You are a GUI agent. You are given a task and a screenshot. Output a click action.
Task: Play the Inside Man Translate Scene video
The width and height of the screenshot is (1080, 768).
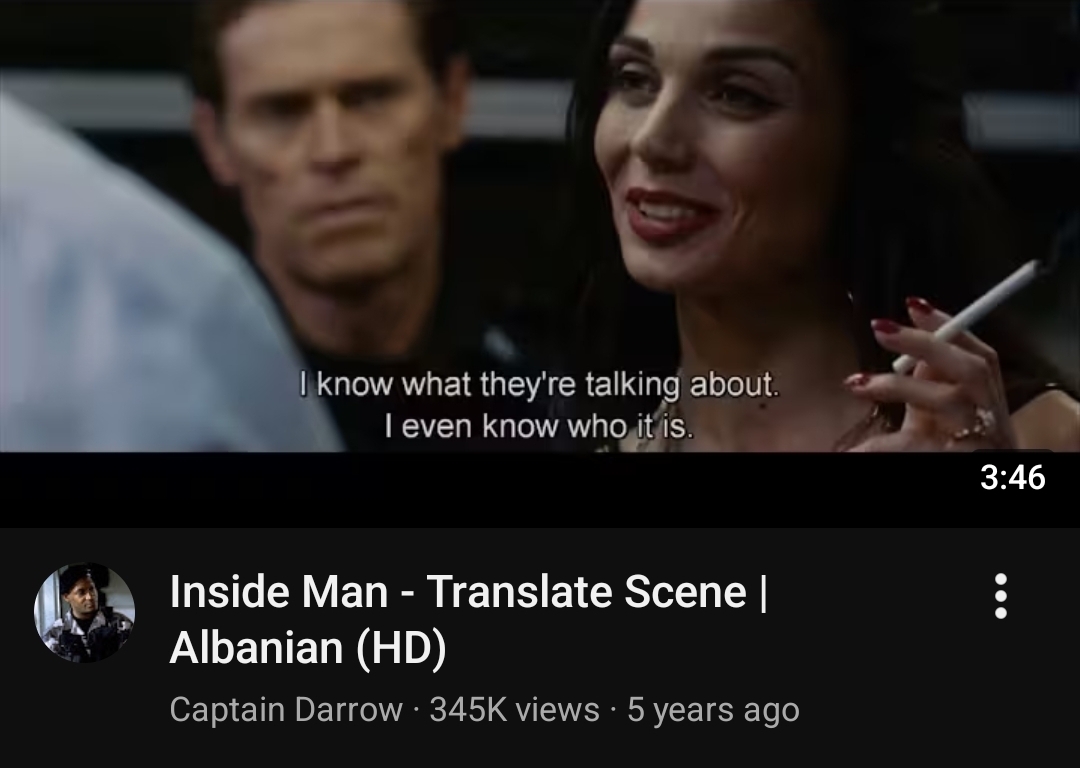540,262
